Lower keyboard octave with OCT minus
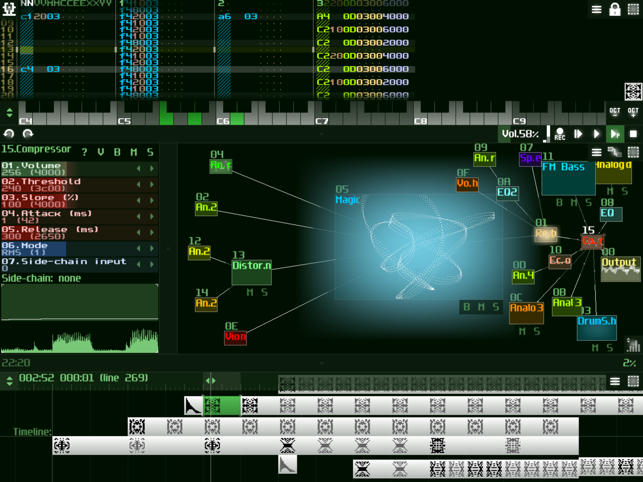 [615, 112]
